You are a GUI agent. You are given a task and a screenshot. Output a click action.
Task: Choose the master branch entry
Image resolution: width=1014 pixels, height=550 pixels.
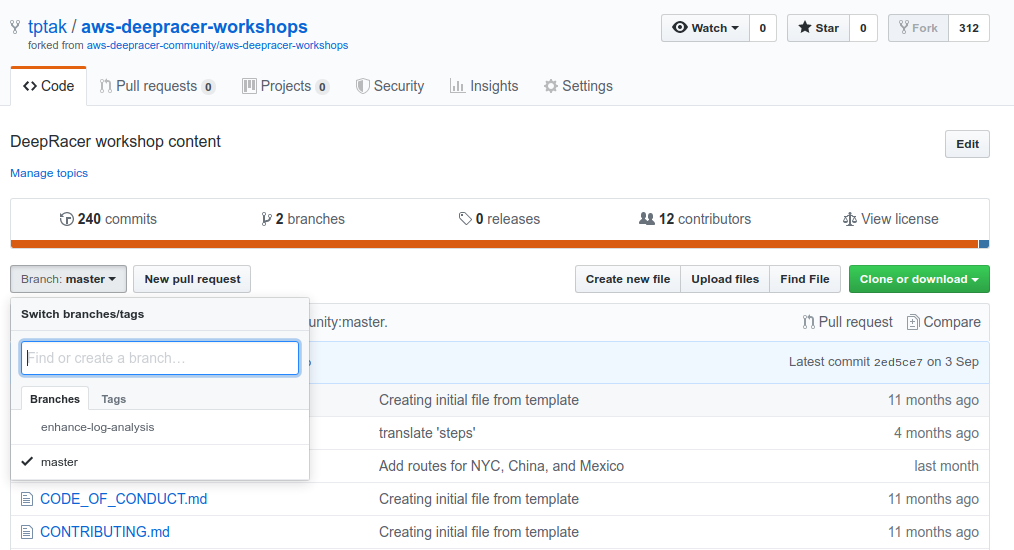click(x=160, y=462)
